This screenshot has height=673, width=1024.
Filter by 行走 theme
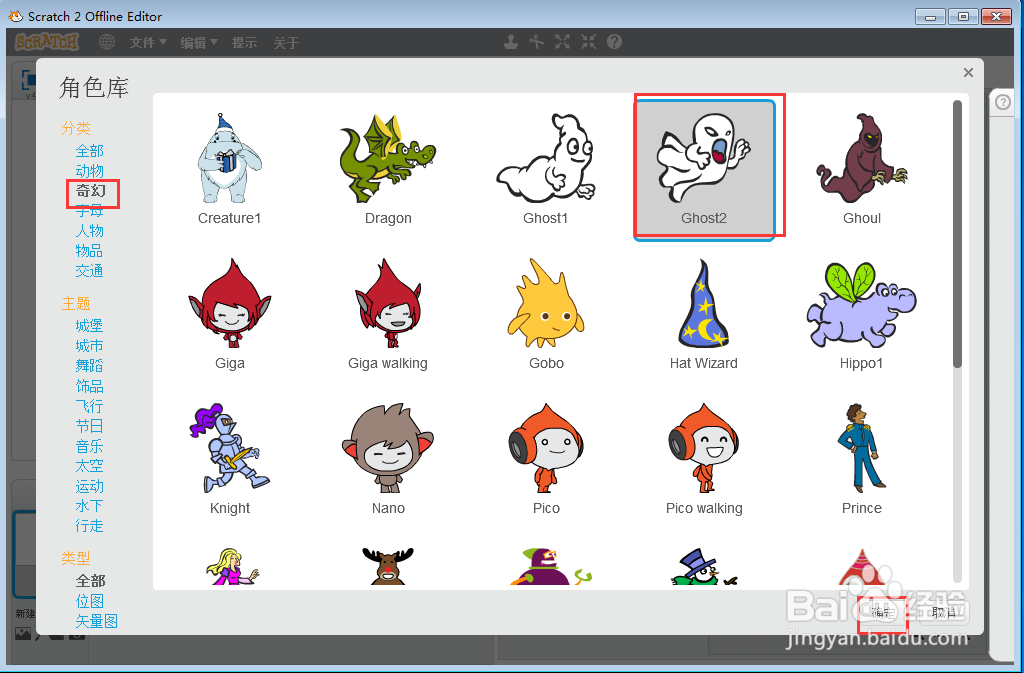click(x=89, y=526)
